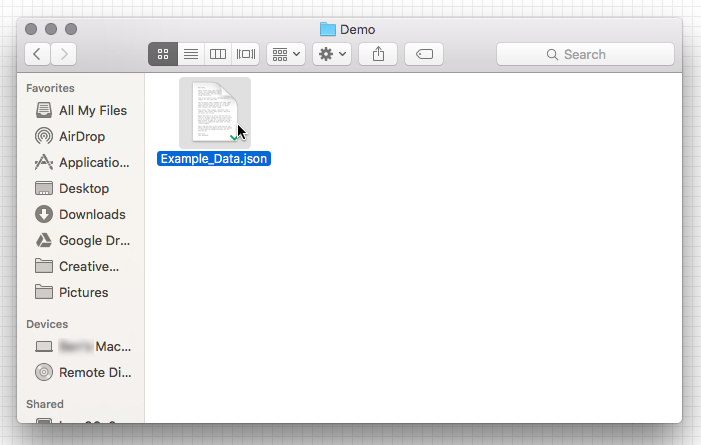701x445 pixels.
Task: Click the Share button
Action: pos(378,54)
